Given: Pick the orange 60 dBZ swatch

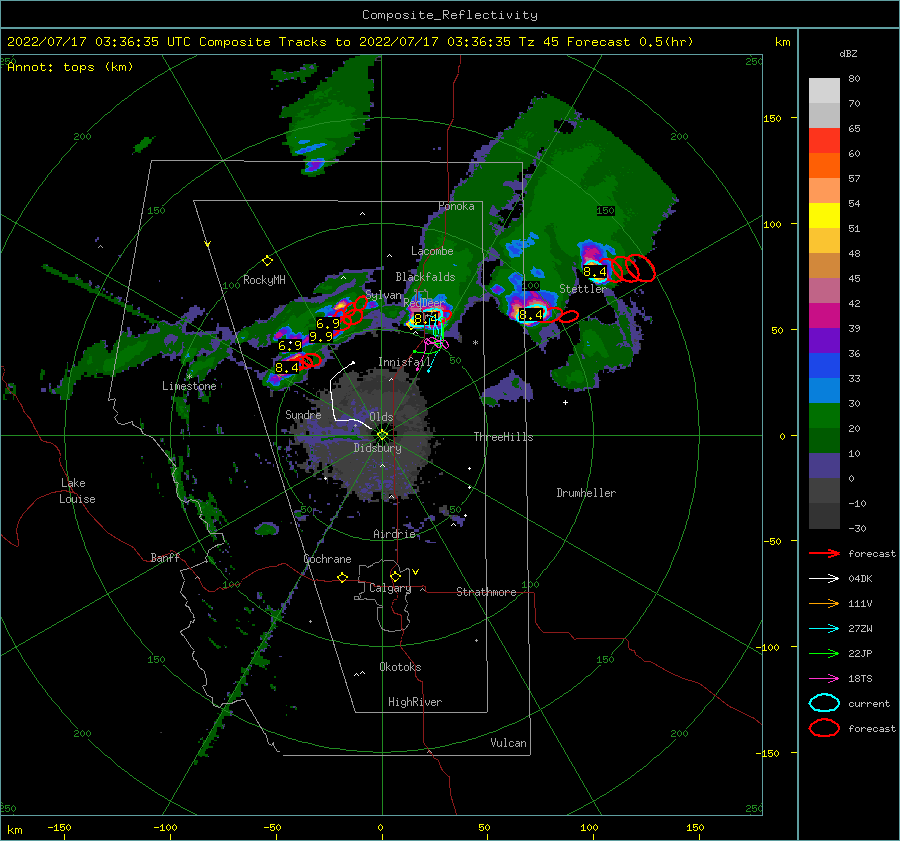Looking at the screenshot, I should point(824,165).
